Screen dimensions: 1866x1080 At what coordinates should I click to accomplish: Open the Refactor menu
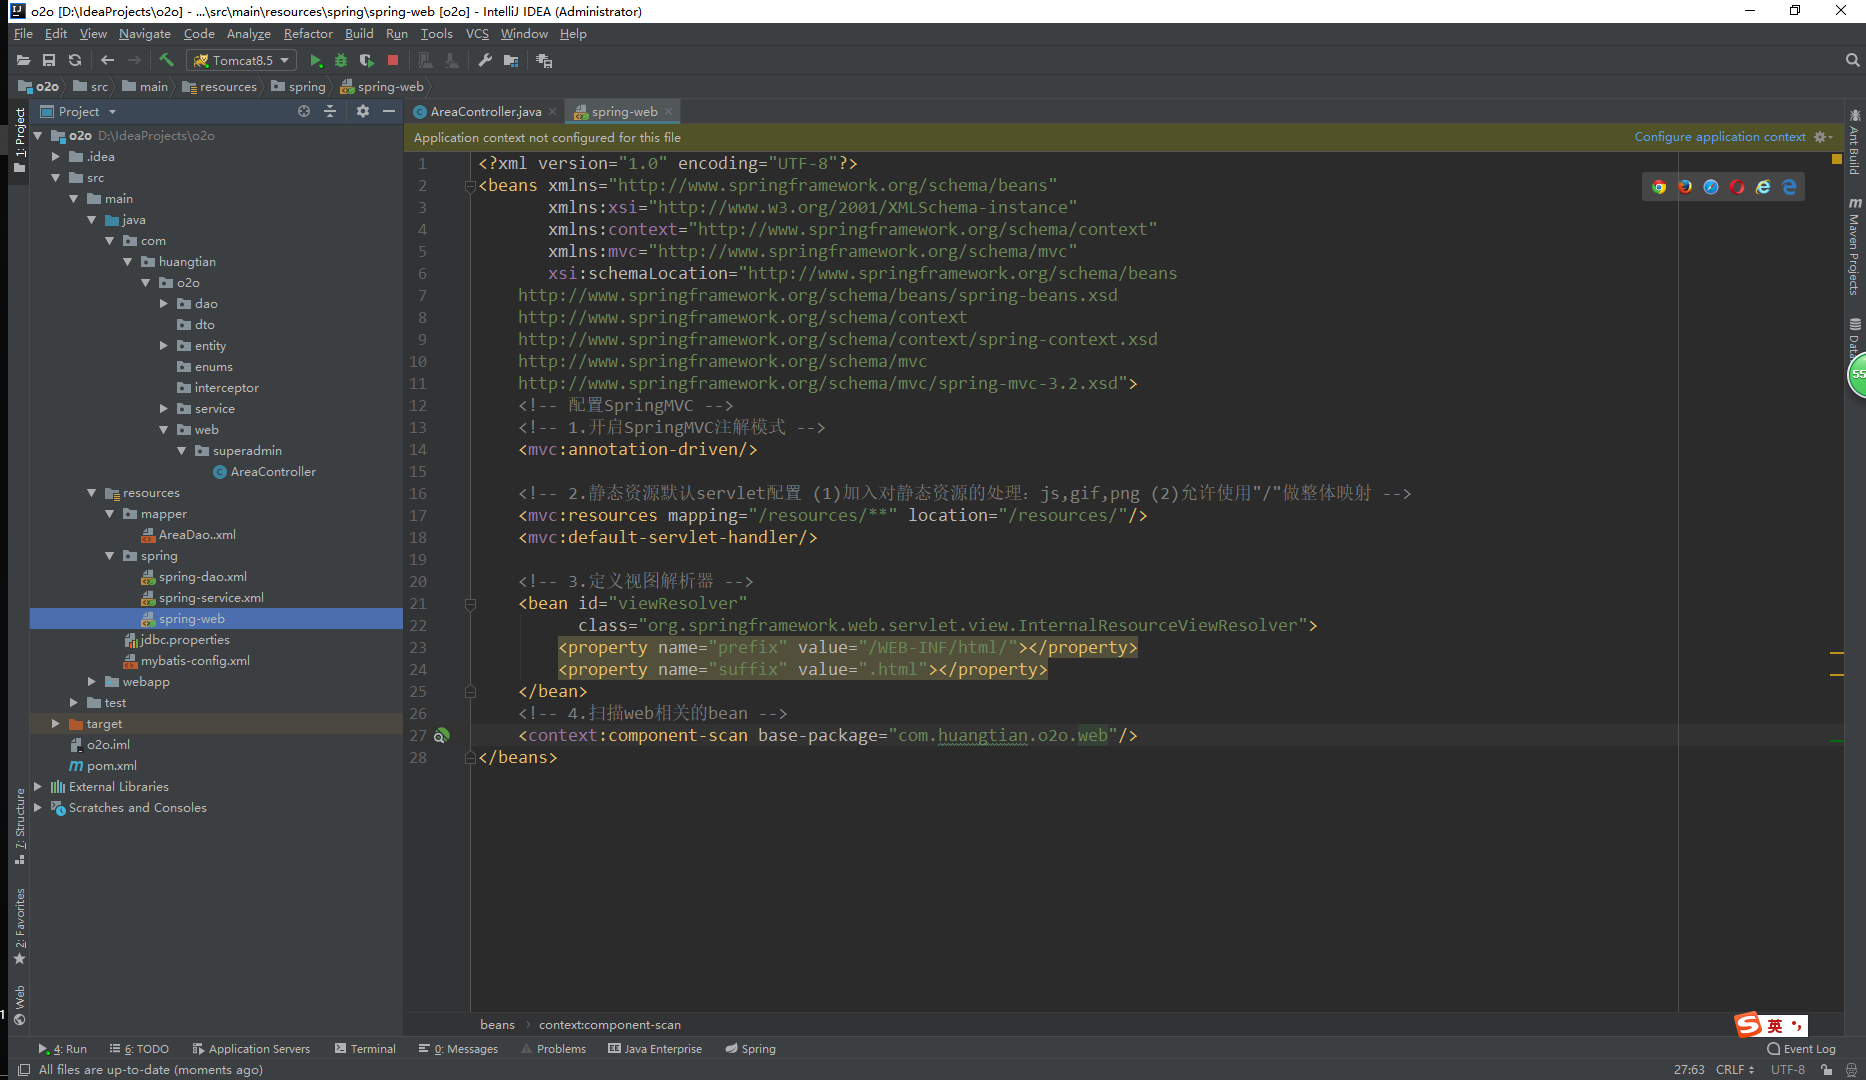point(308,34)
